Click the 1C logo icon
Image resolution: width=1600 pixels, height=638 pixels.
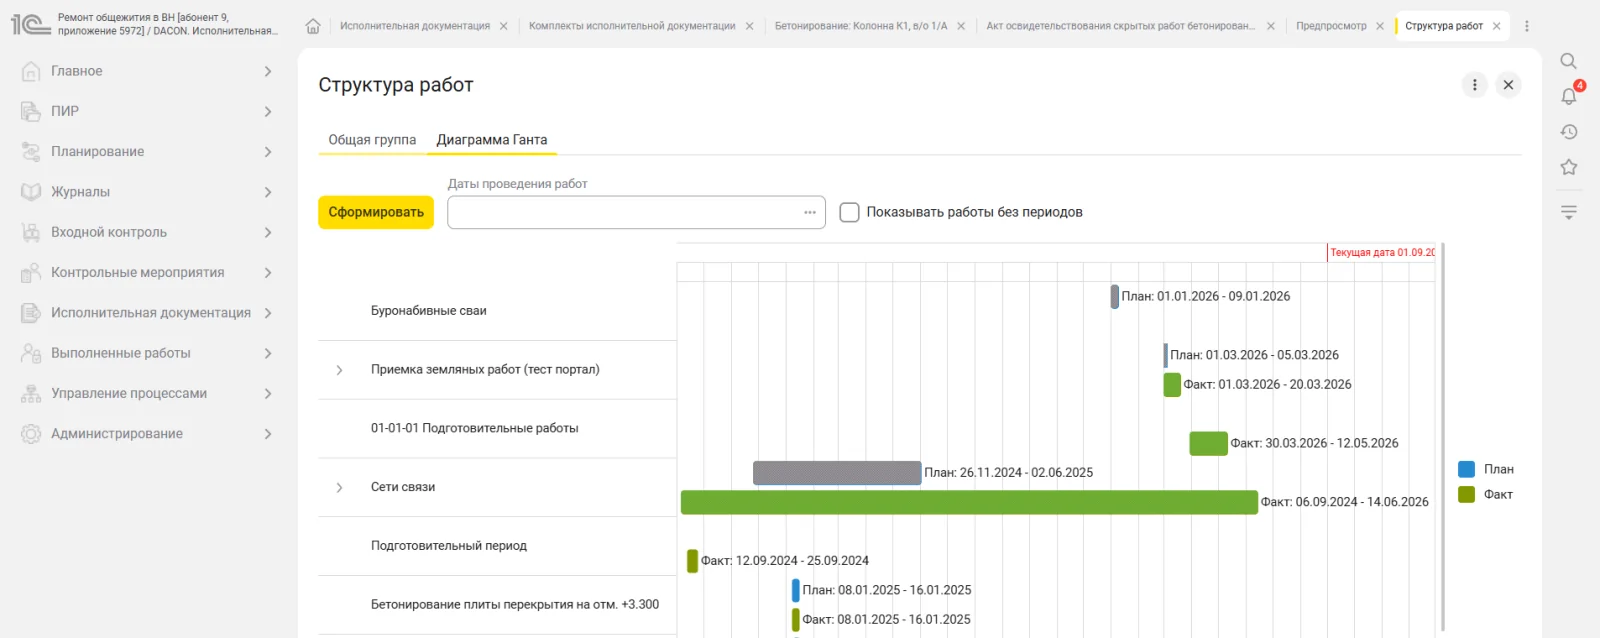pyautogui.click(x=30, y=24)
